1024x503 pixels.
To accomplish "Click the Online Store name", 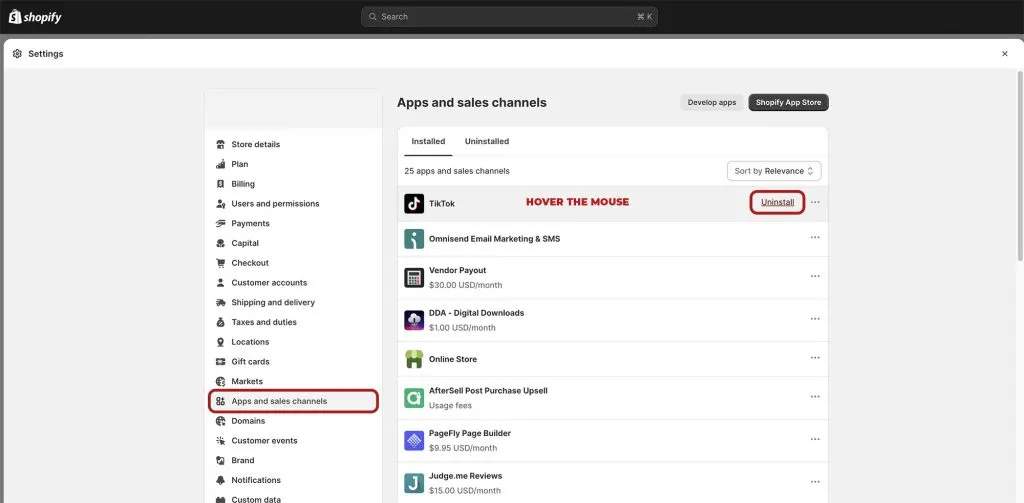I will [453, 359].
